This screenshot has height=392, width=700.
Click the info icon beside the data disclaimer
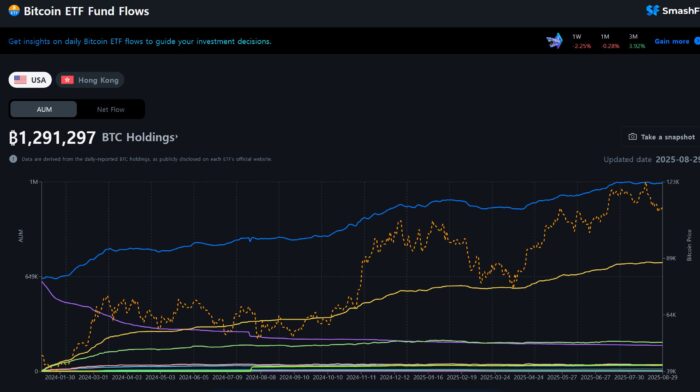pyautogui.click(x=13, y=159)
